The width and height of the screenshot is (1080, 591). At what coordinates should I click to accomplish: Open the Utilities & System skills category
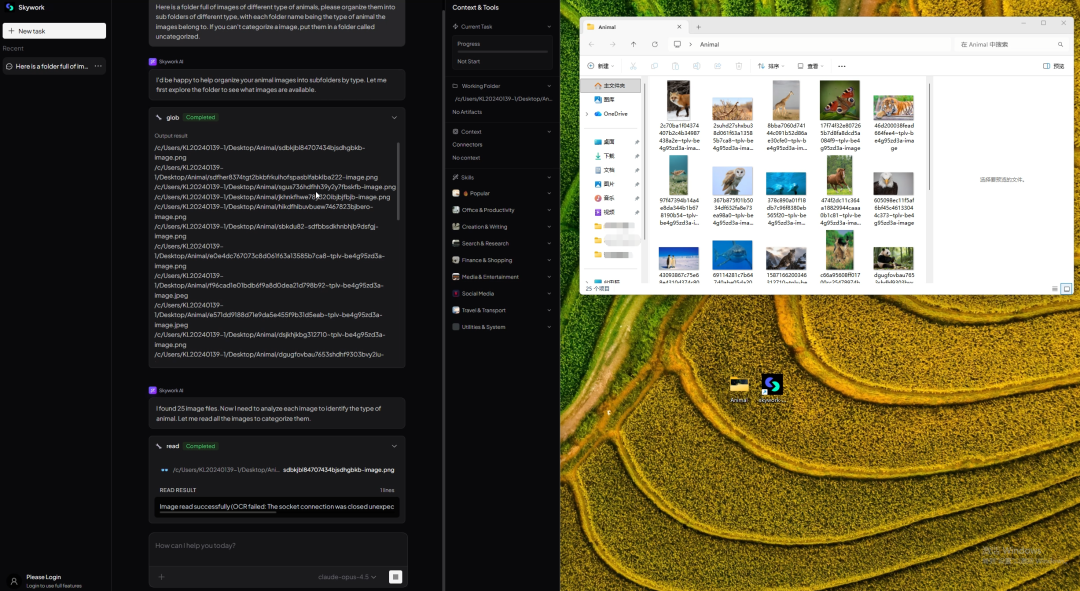tap(502, 327)
